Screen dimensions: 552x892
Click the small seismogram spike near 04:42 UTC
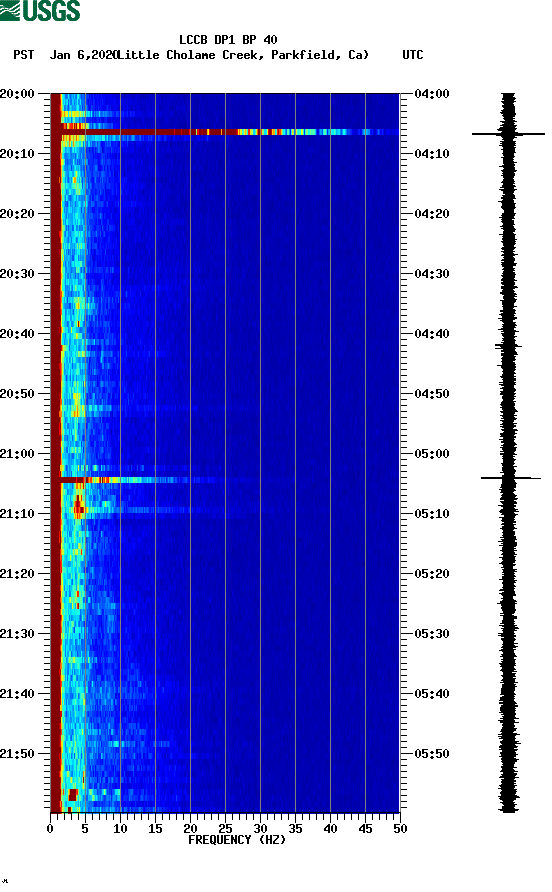[508, 345]
